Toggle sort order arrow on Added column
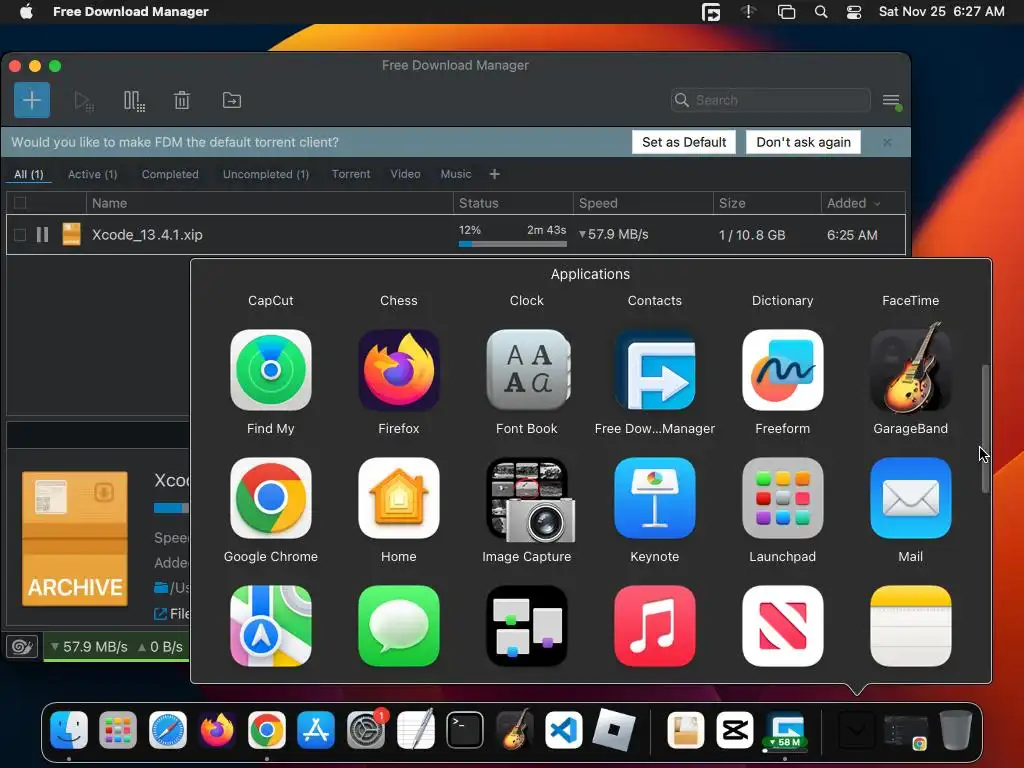 pyautogui.click(x=877, y=204)
